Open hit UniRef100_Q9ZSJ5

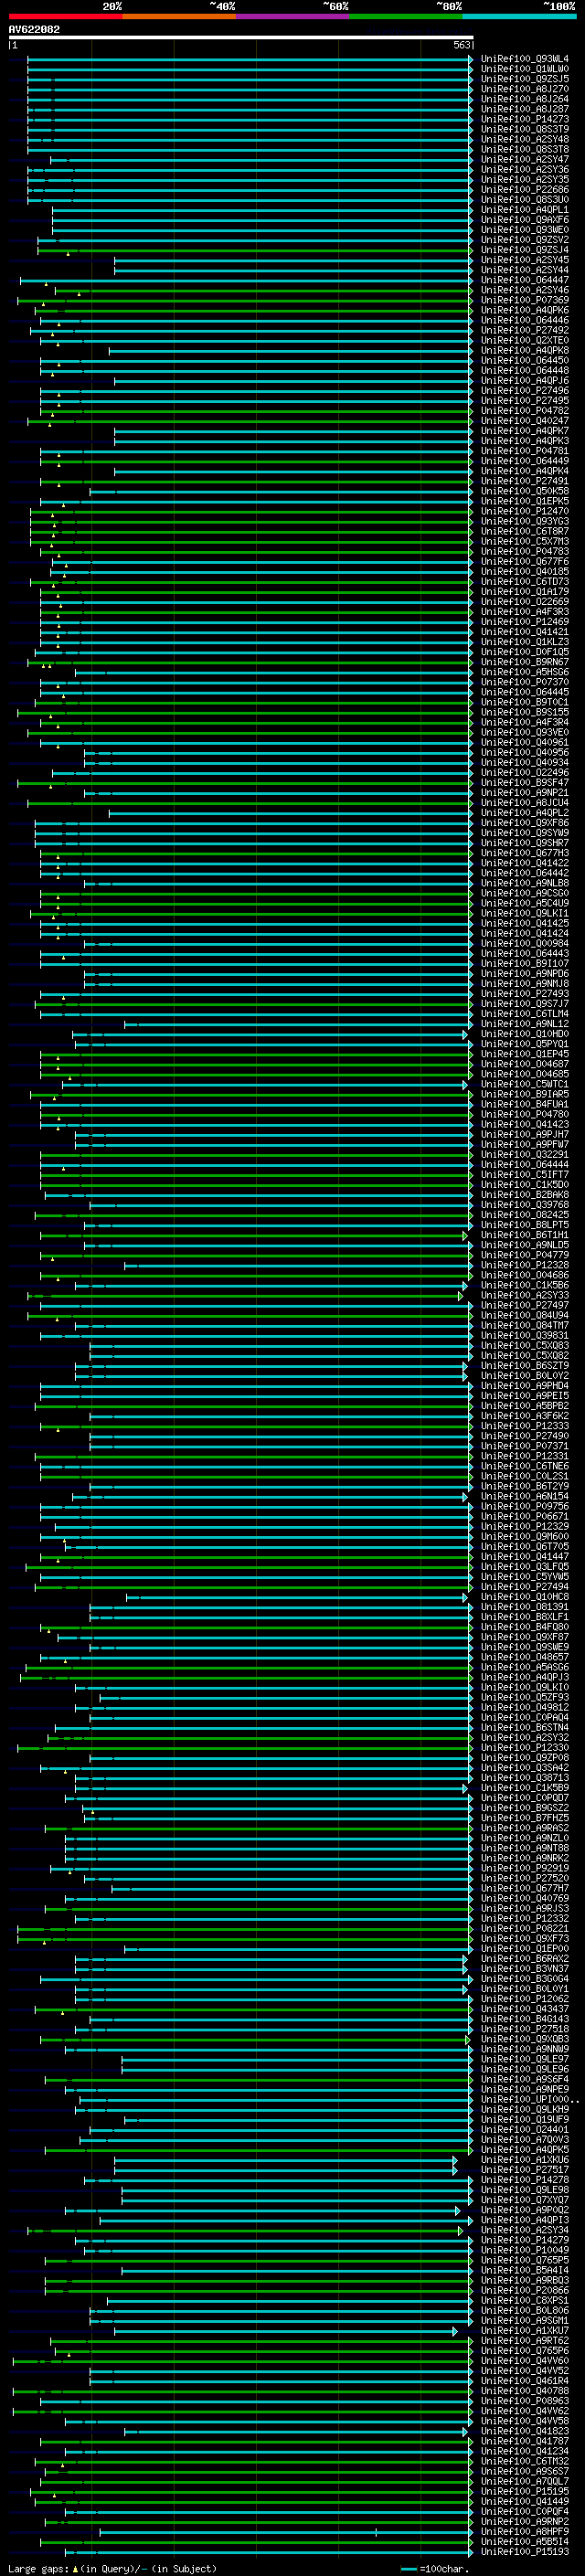(525, 79)
